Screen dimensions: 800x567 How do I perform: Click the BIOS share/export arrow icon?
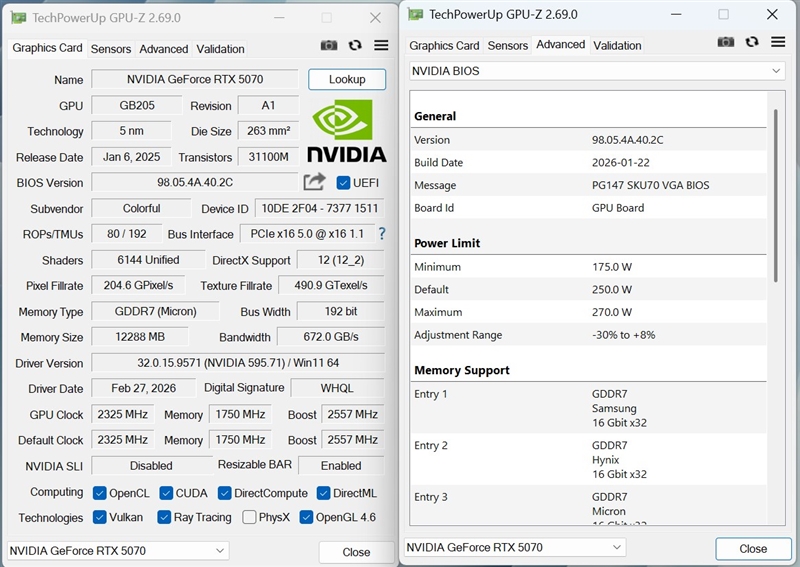314,182
